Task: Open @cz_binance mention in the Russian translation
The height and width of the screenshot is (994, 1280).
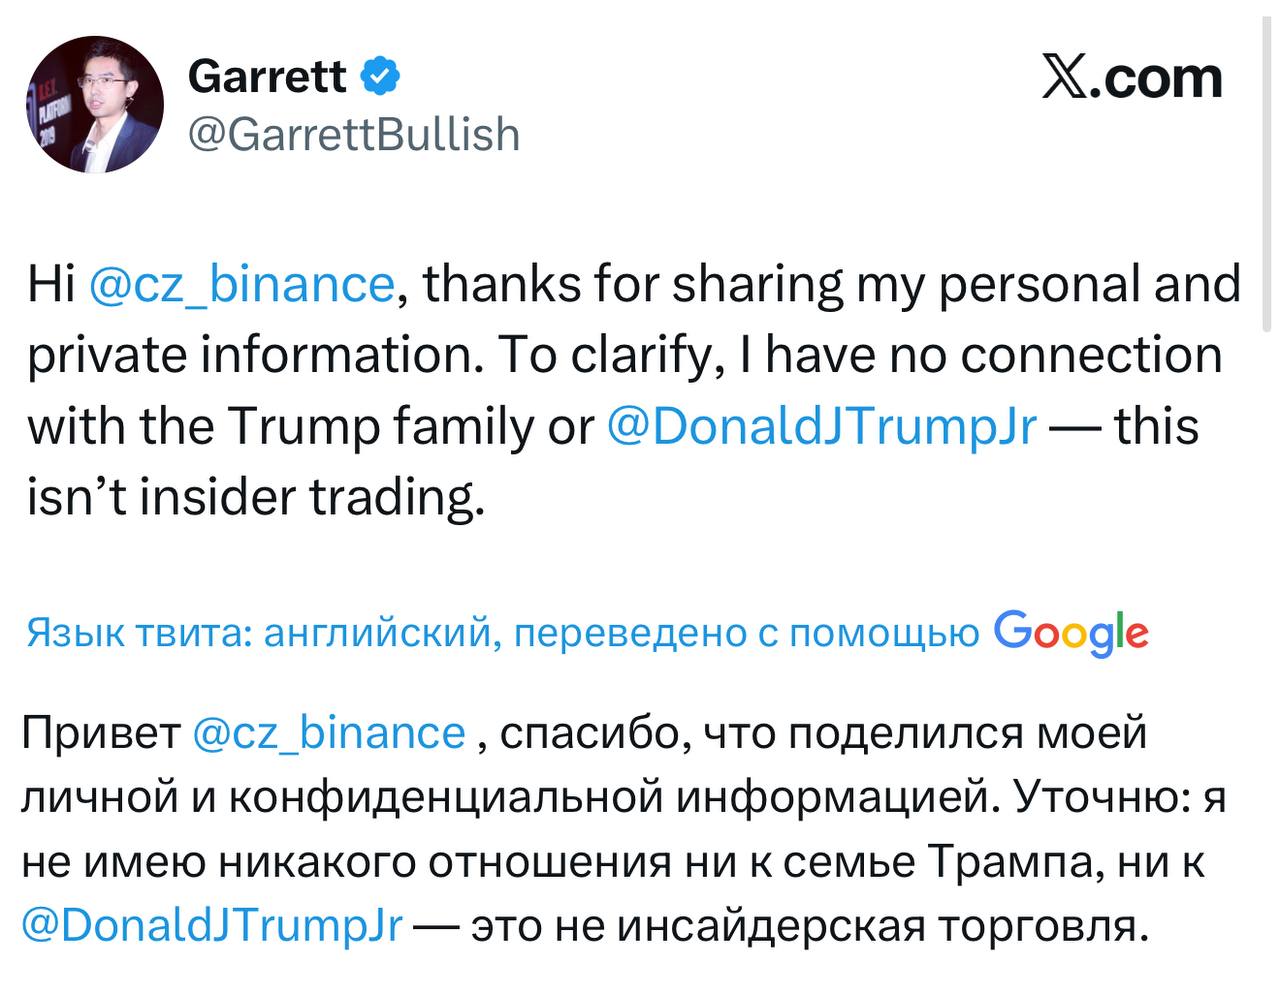Action: pyautogui.click(x=328, y=732)
